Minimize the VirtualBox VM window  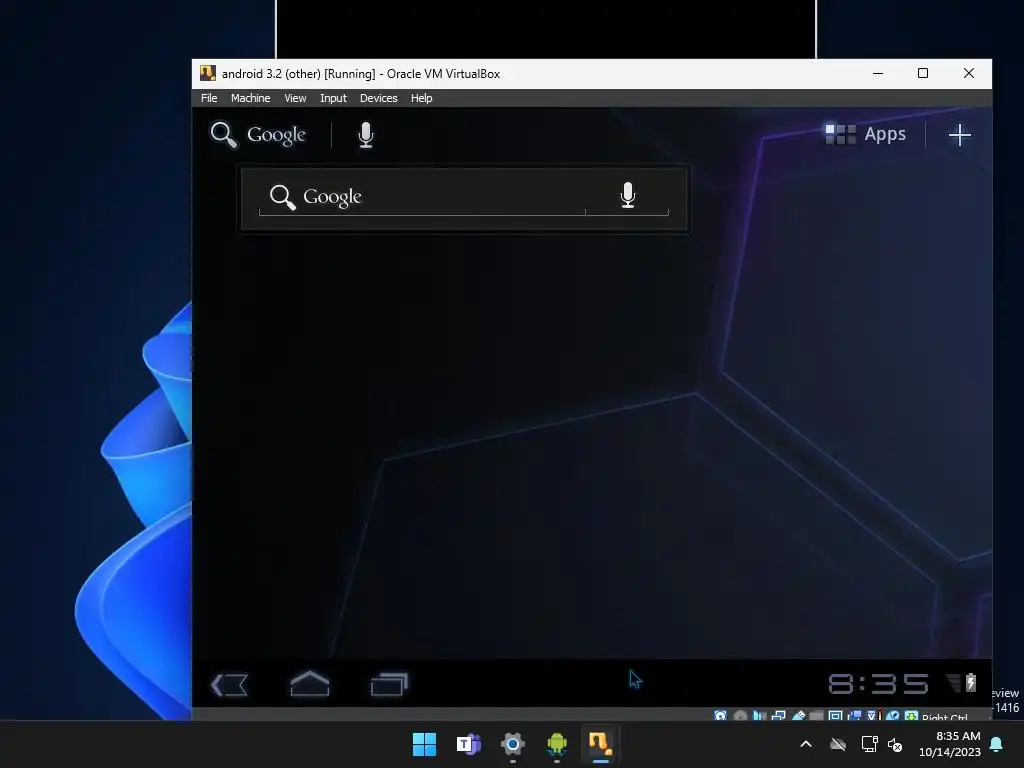click(x=878, y=74)
